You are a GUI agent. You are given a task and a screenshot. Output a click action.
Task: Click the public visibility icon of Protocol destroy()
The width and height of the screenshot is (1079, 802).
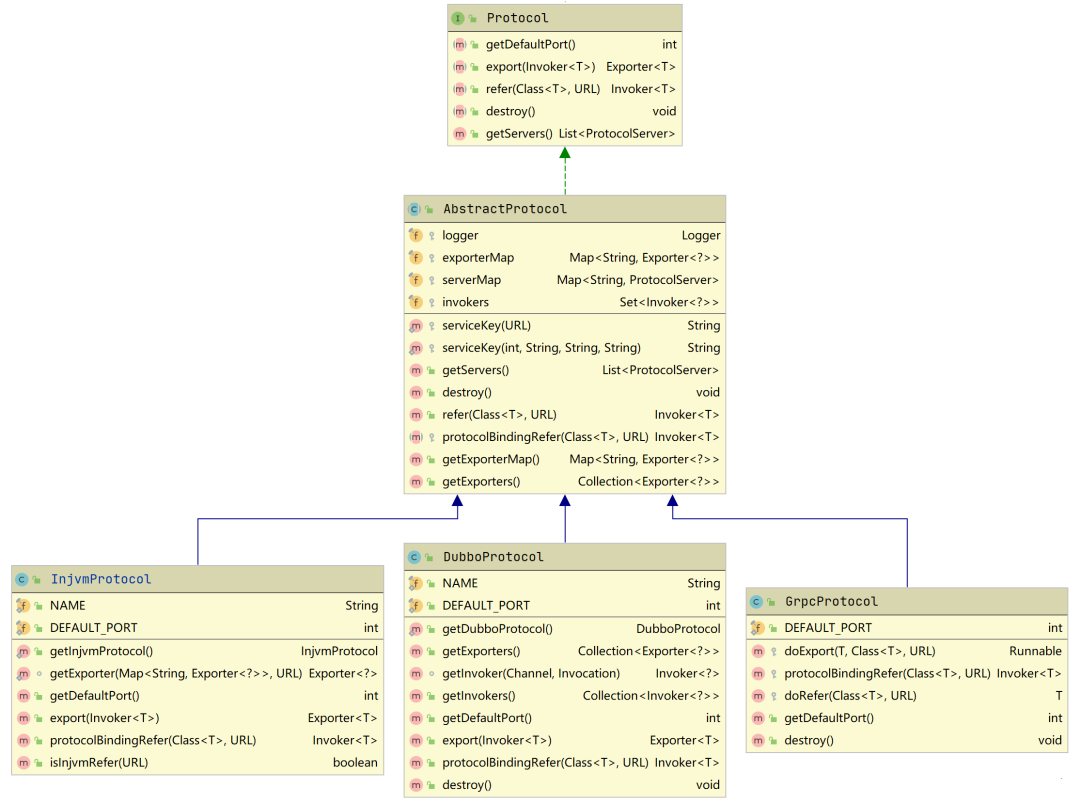point(474,112)
